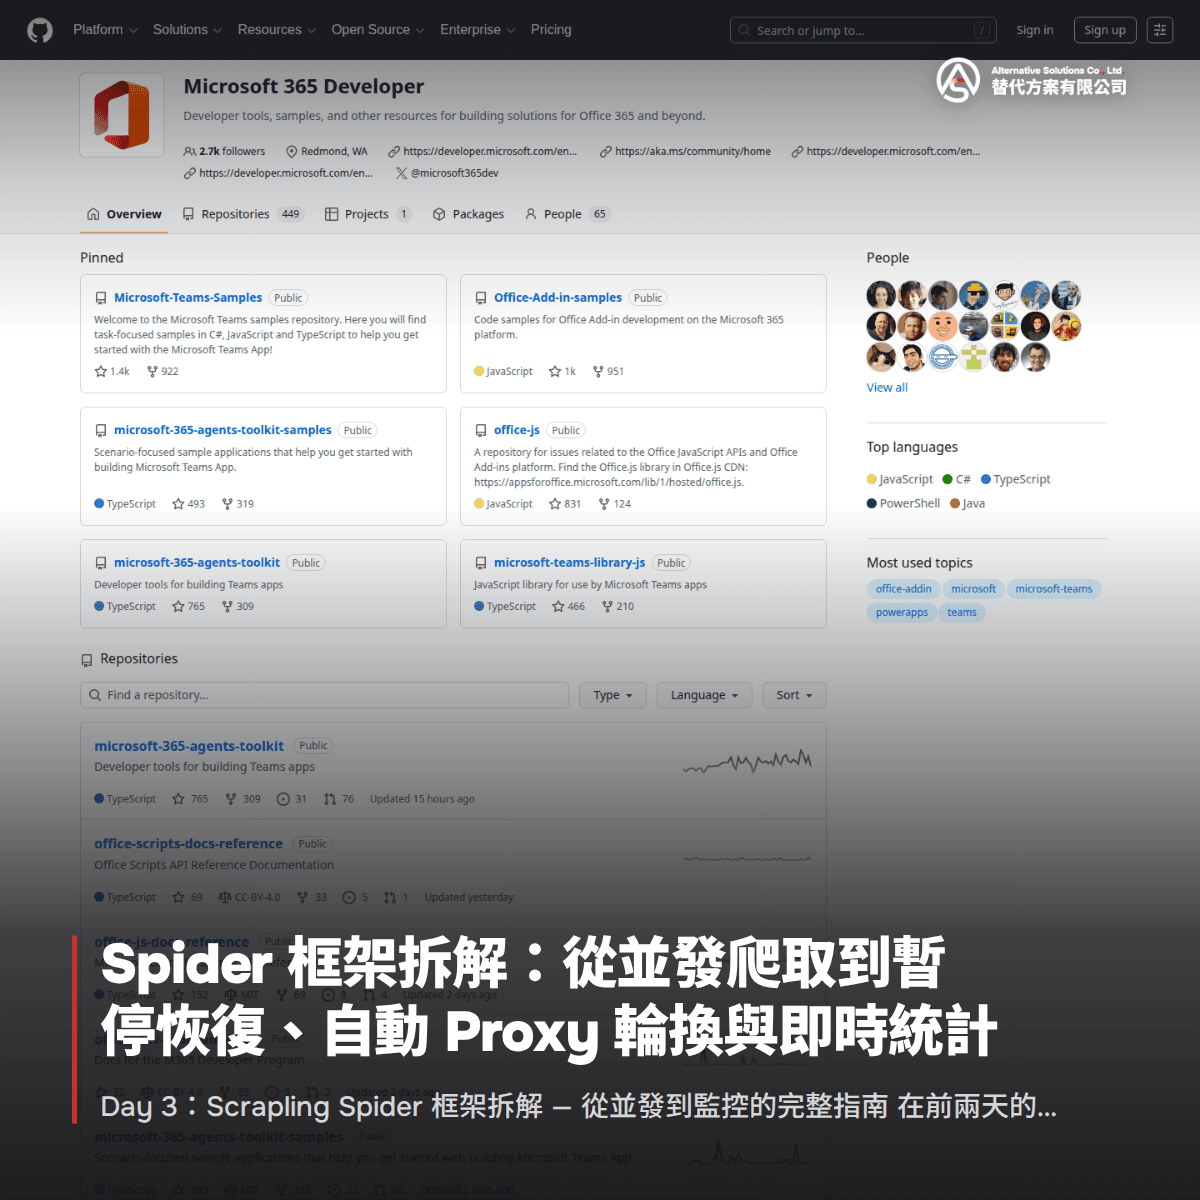View 31 open issues of agents-toolkit
The image size is (1200, 1200).
click(x=292, y=799)
